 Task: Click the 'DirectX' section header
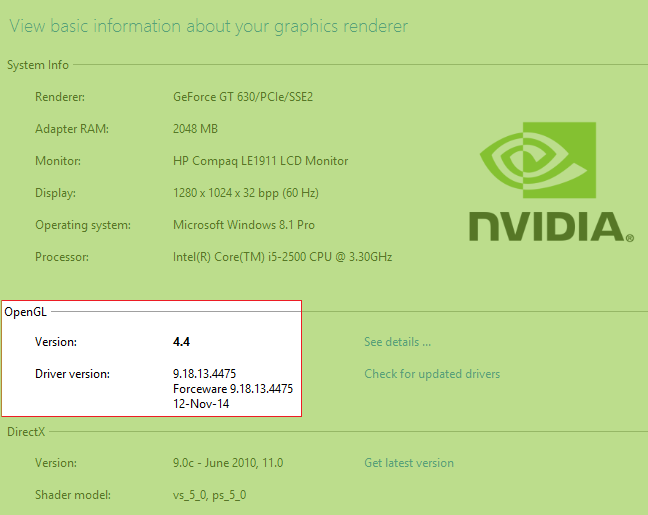[26, 432]
